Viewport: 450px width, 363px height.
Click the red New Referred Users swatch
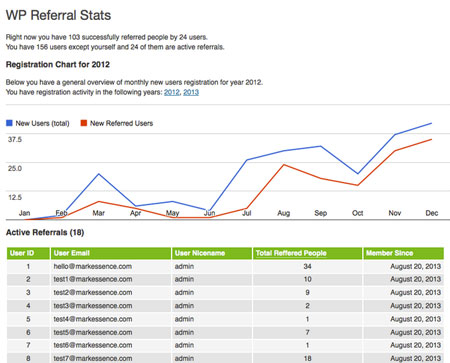(84, 123)
